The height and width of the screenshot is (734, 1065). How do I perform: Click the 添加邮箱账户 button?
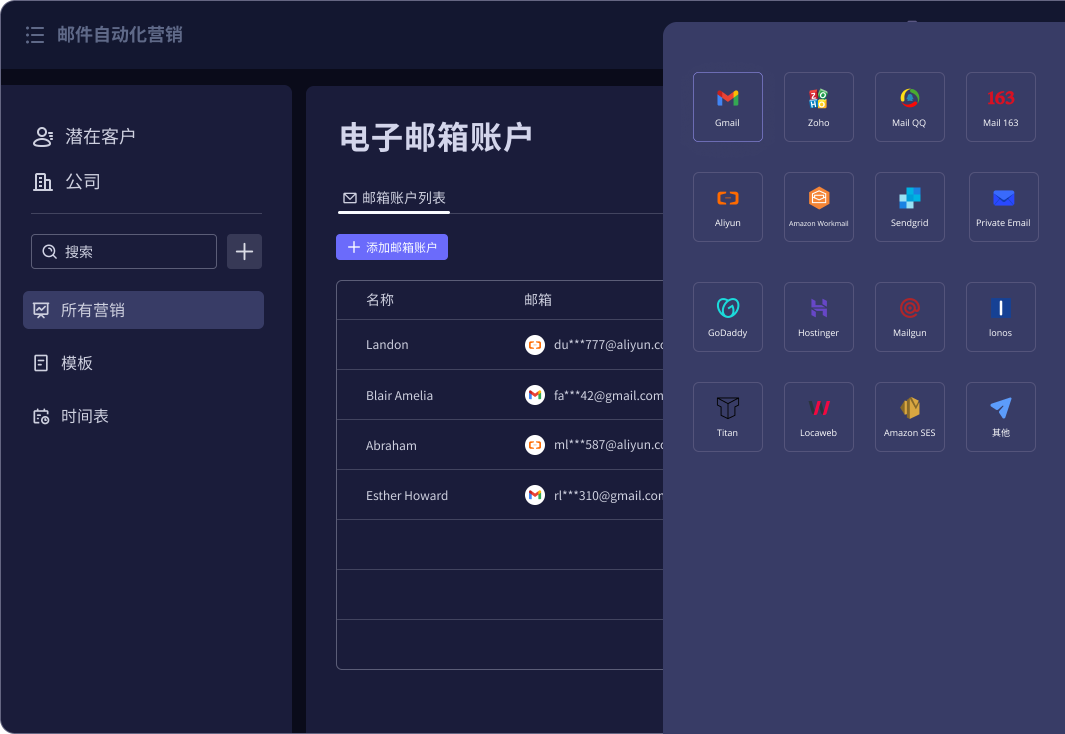click(392, 247)
